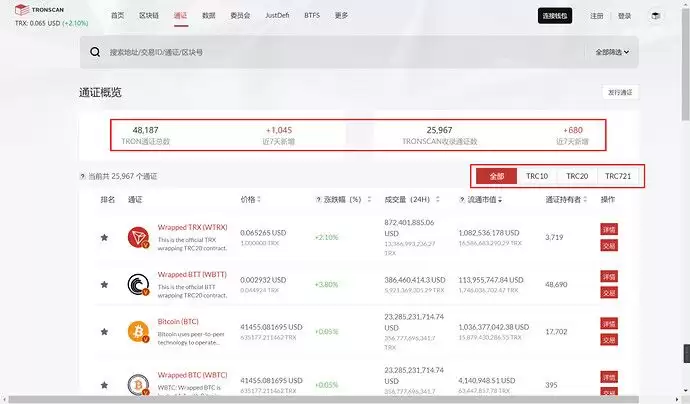Click the 发行通证 button
Image resolution: width=690 pixels, height=404 pixels.
(620, 92)
